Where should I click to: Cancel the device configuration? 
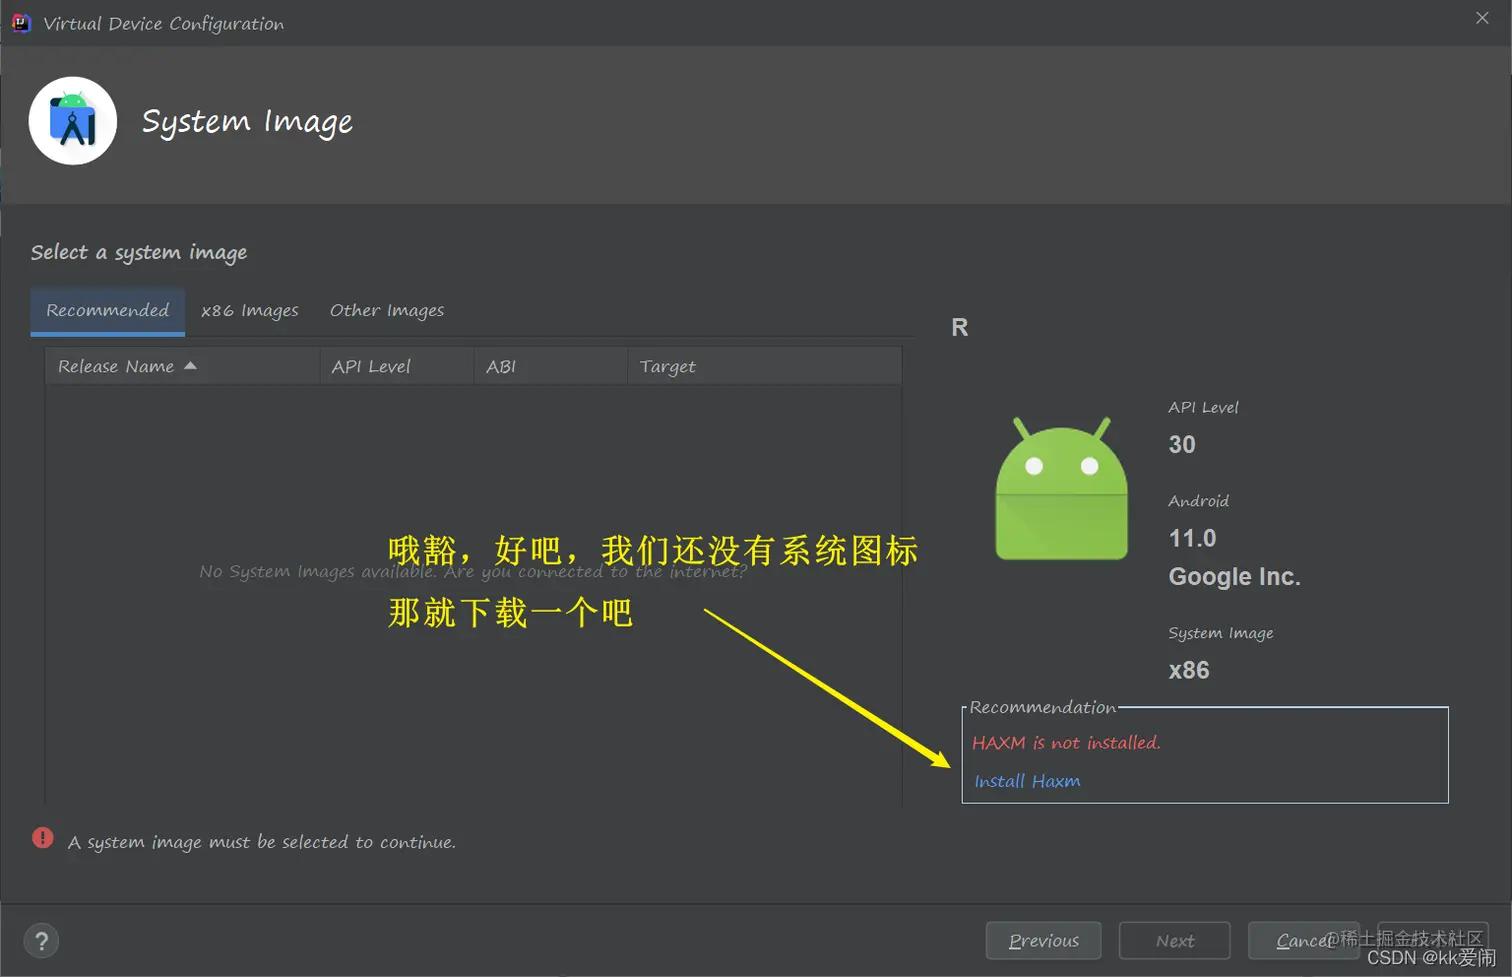click(x=1304, y=941)
